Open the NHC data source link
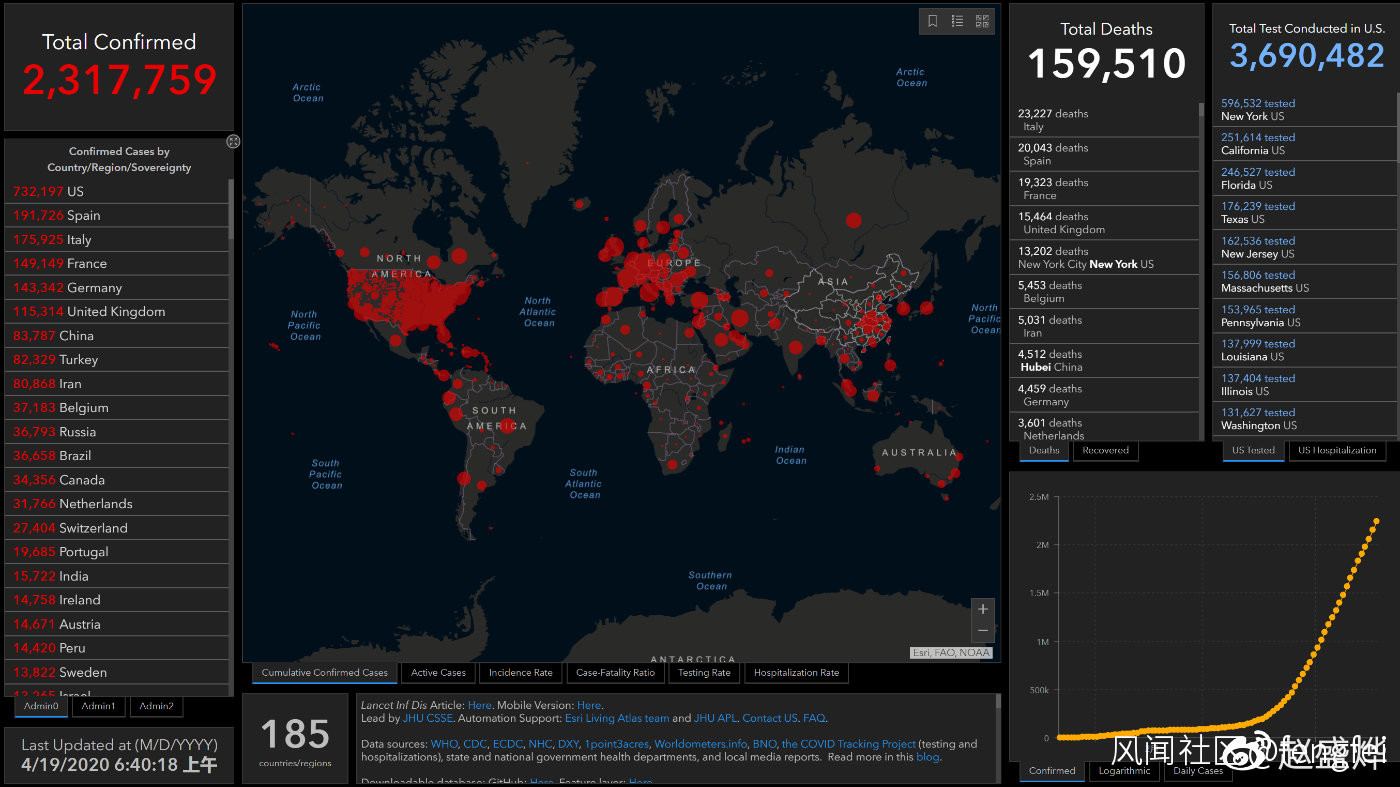1400x787 pixels. coord(540,744)
